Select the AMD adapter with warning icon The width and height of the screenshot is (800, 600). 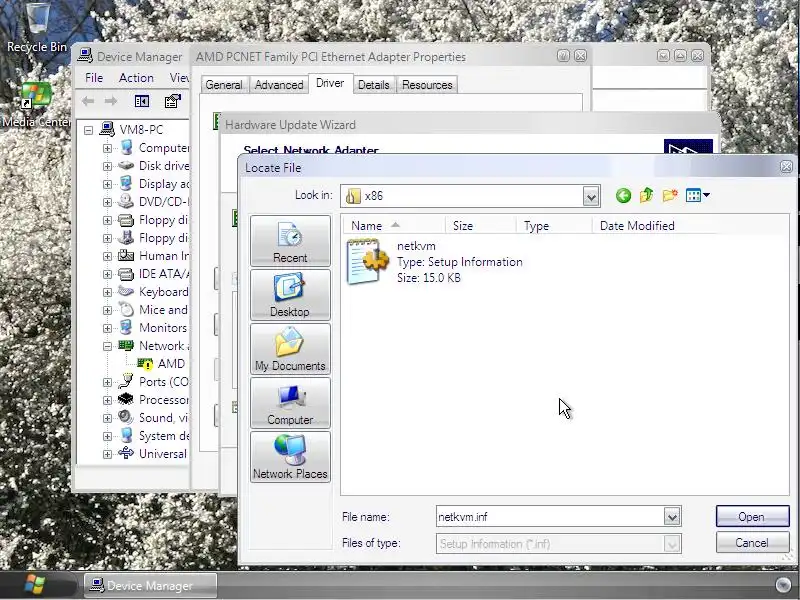[x=145, y=363]
